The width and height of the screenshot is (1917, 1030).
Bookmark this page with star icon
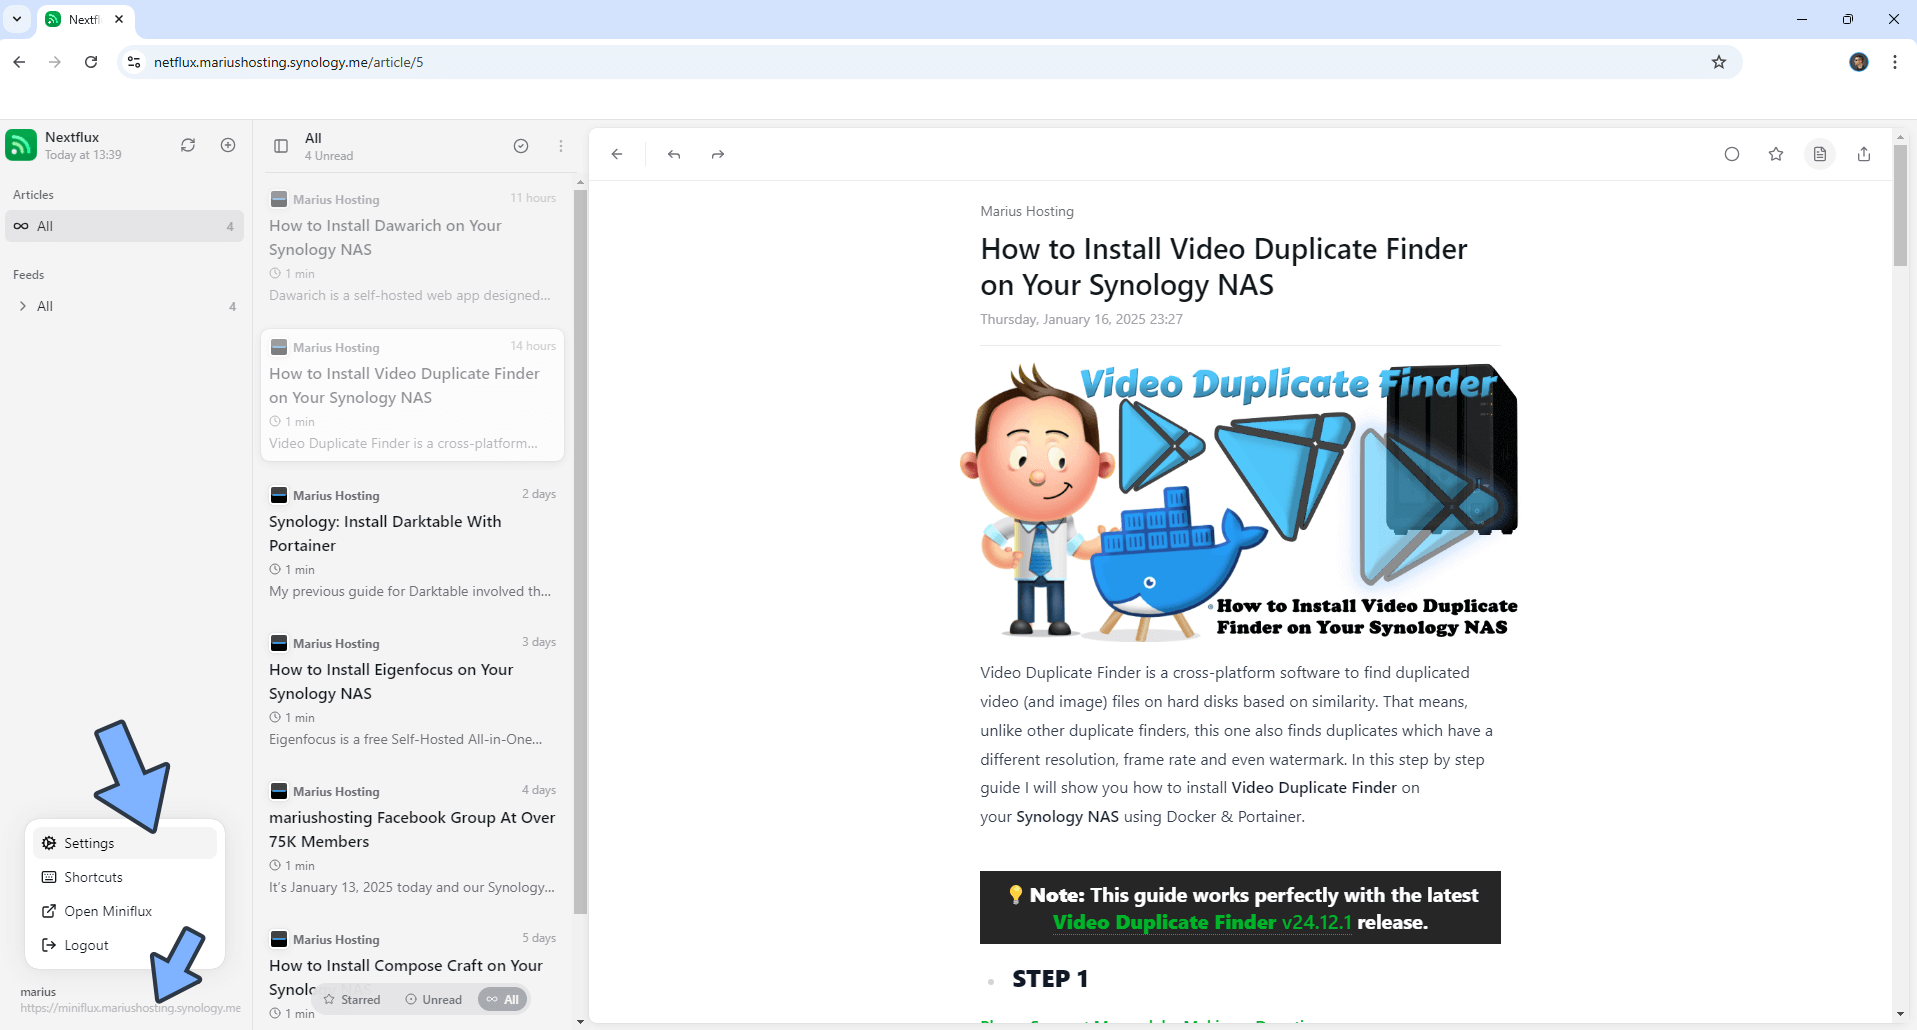(1719, 62)
